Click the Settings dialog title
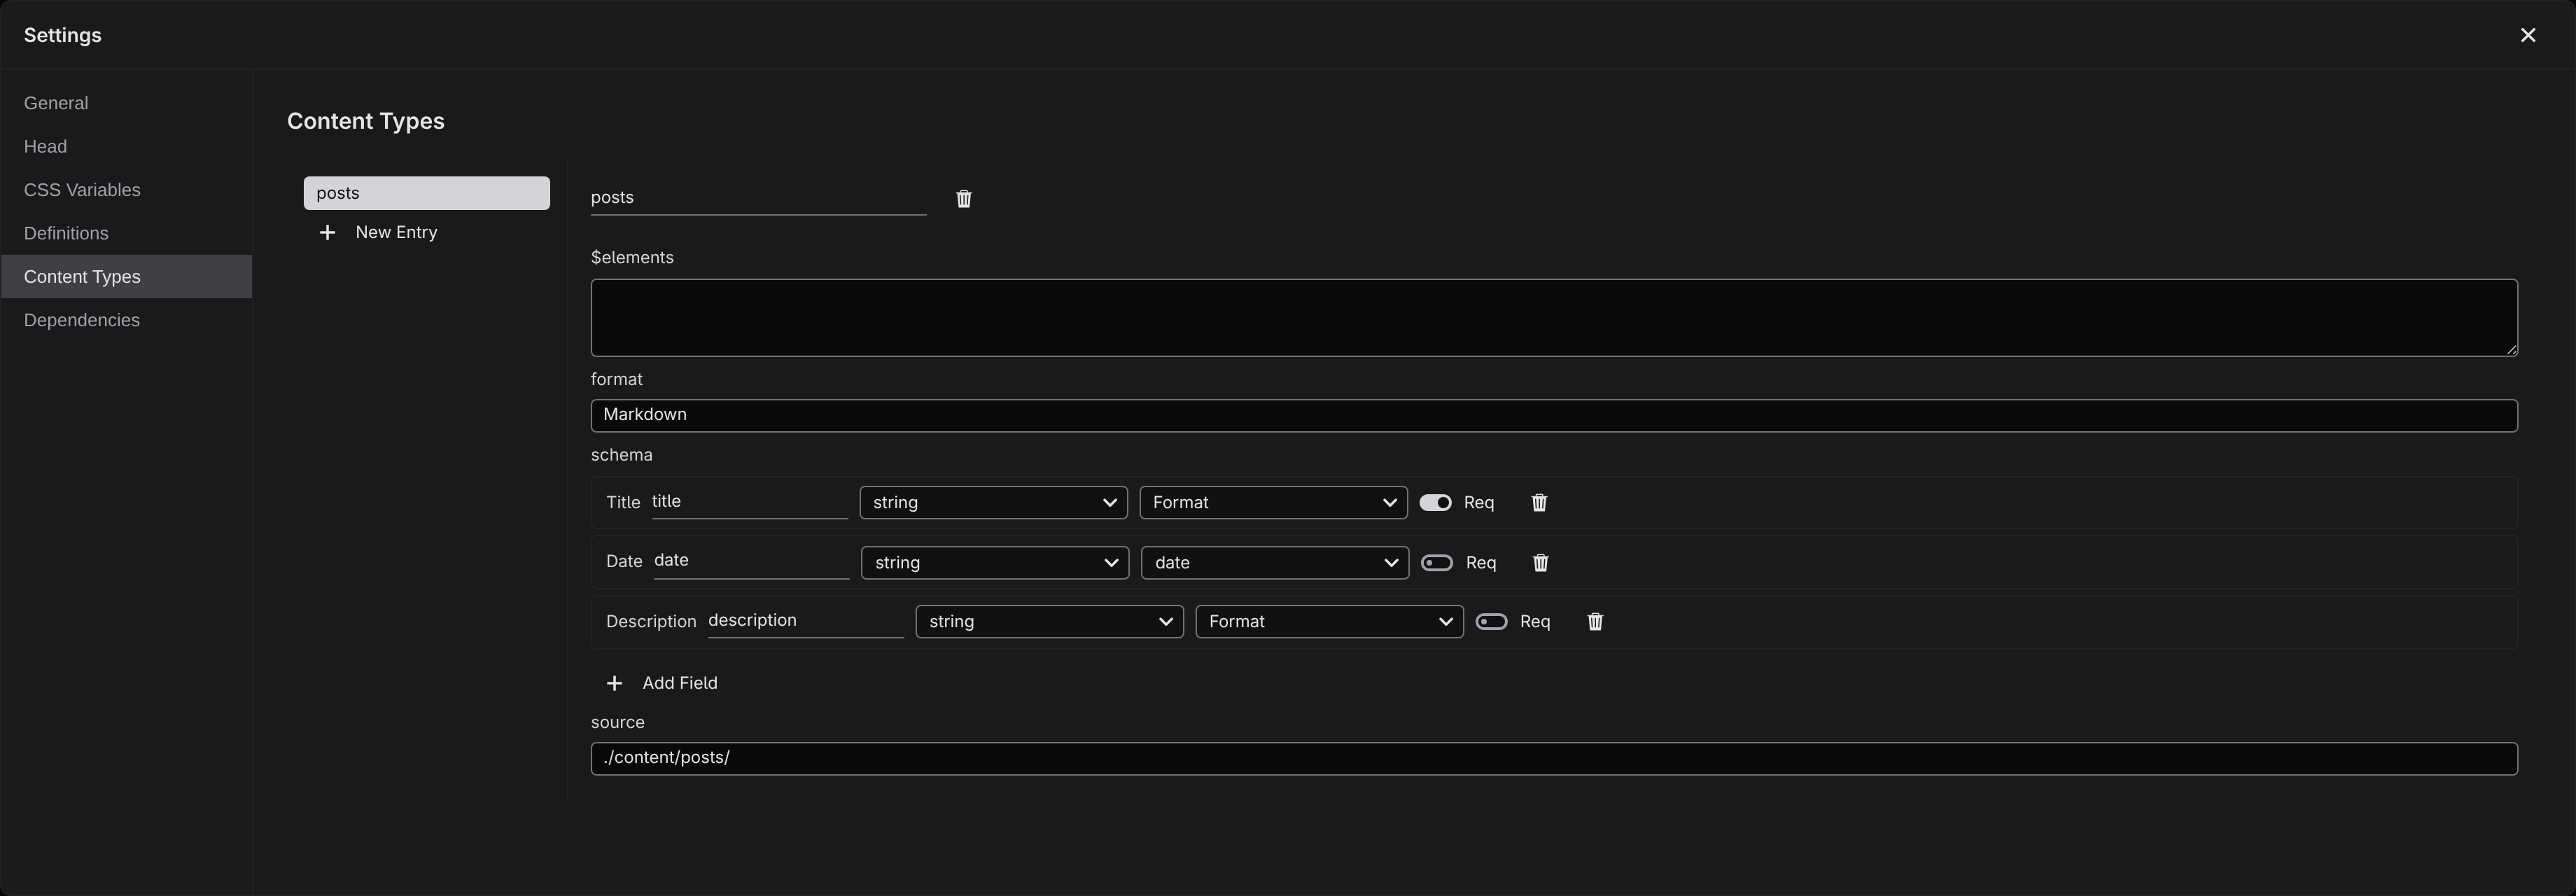The image size is (2576, 896). pyautogui.click(x=63, y=35)
